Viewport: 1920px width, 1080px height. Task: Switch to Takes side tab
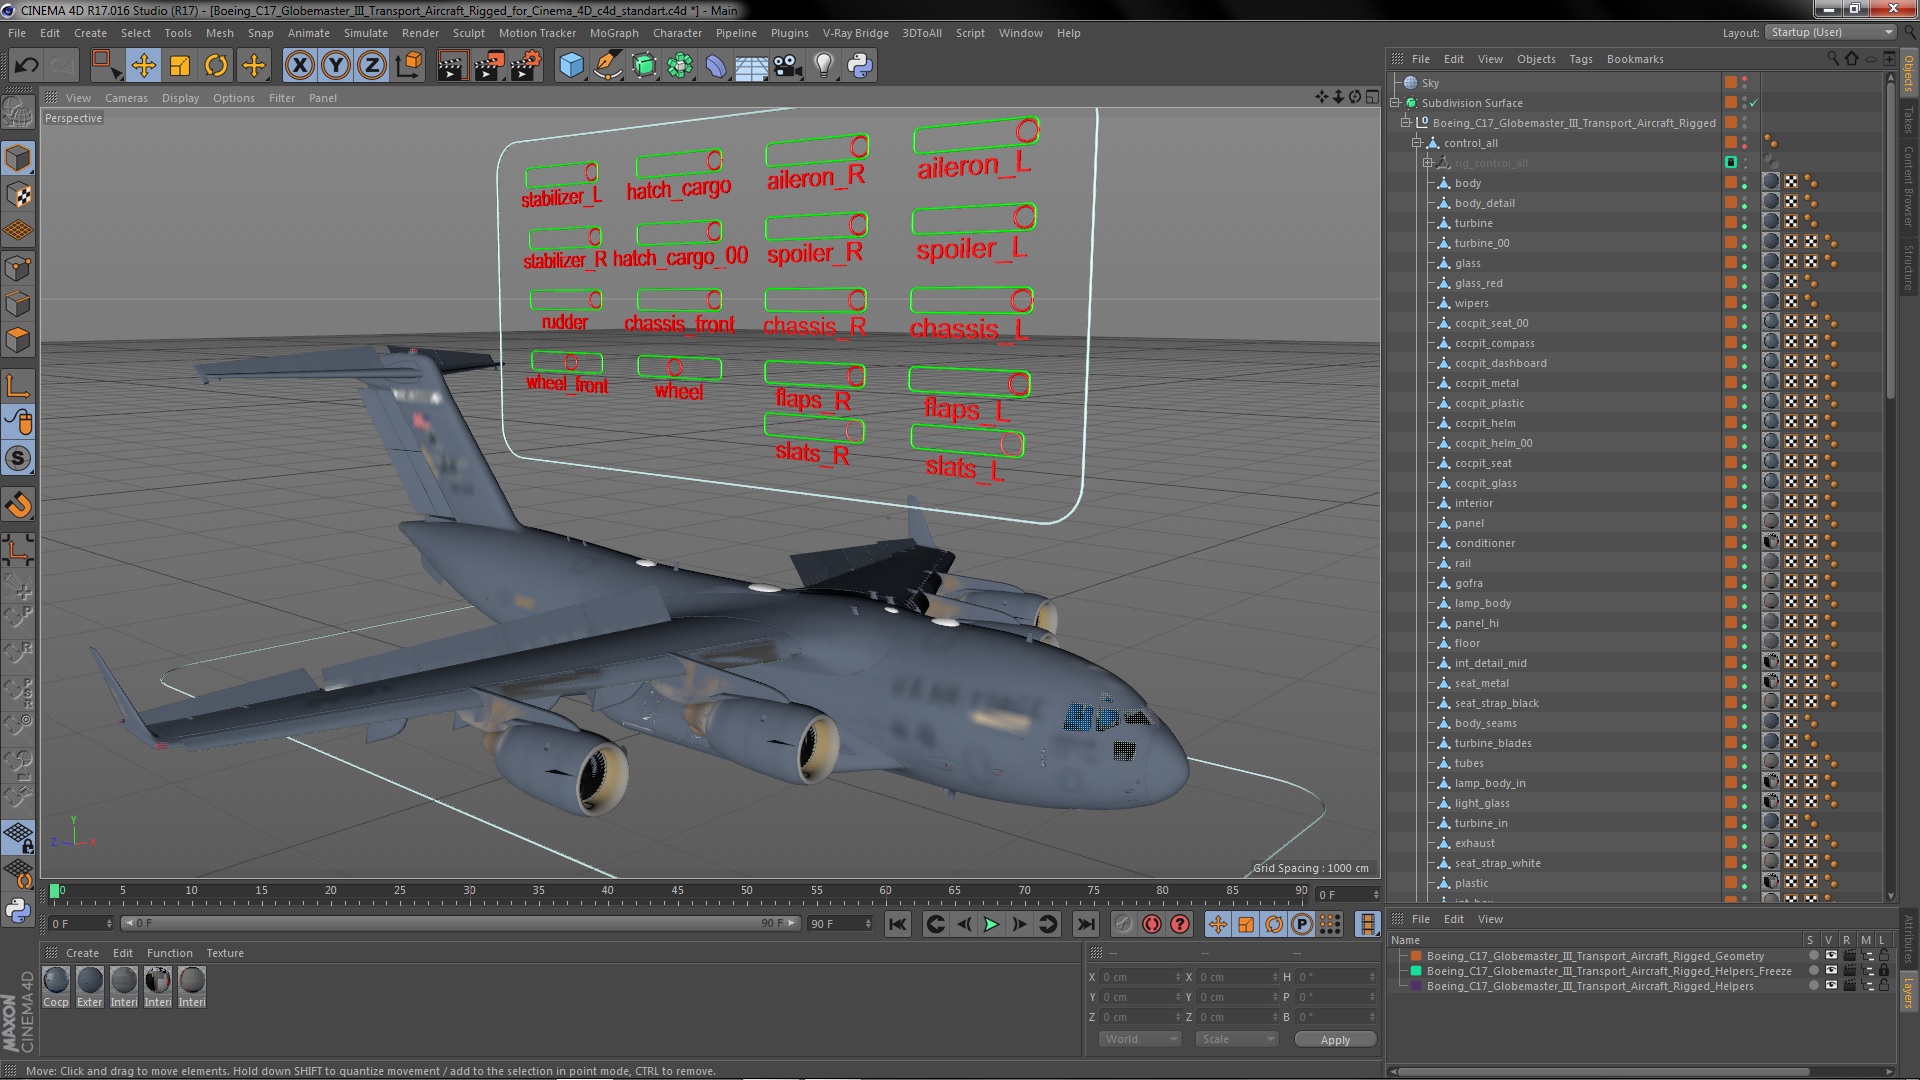tap(1908, 120)
